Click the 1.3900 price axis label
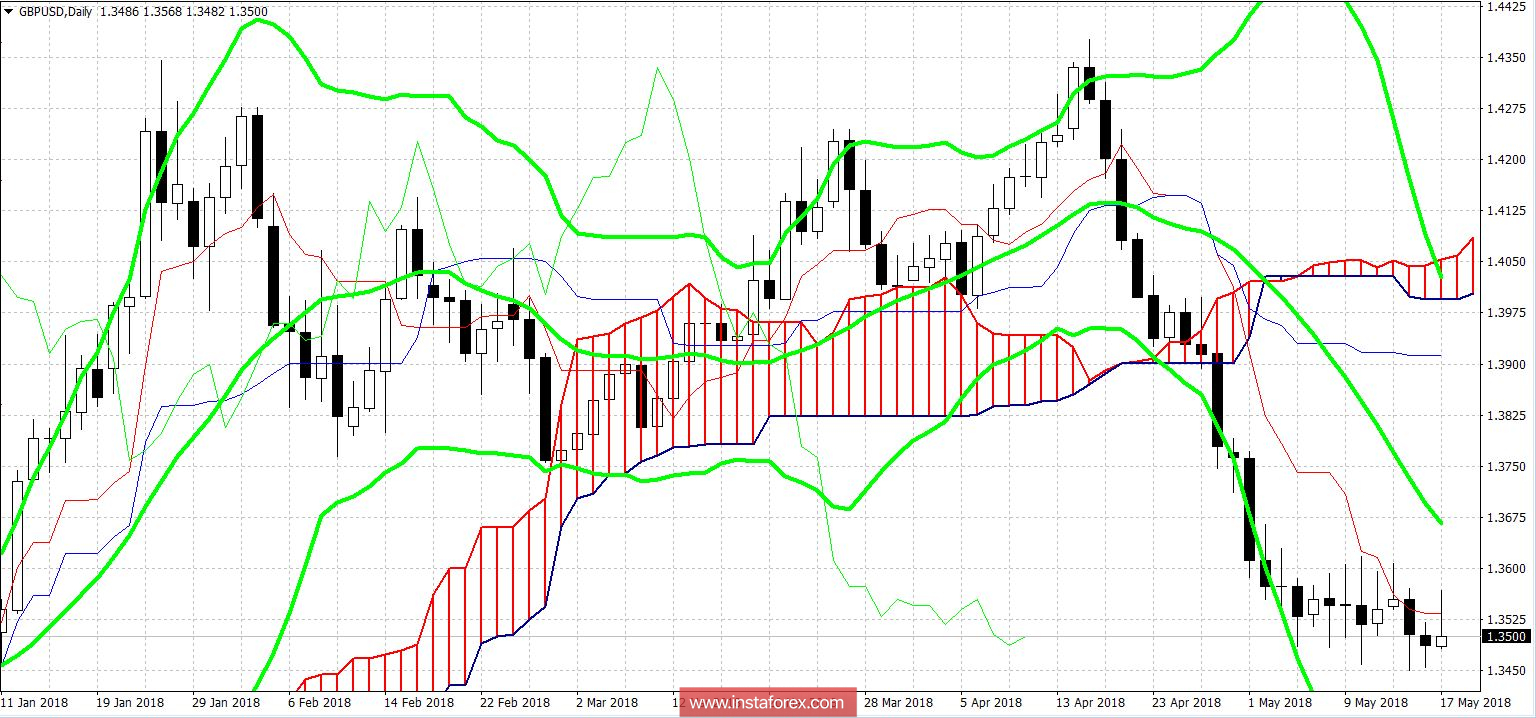 click(x=1506, y=364)
